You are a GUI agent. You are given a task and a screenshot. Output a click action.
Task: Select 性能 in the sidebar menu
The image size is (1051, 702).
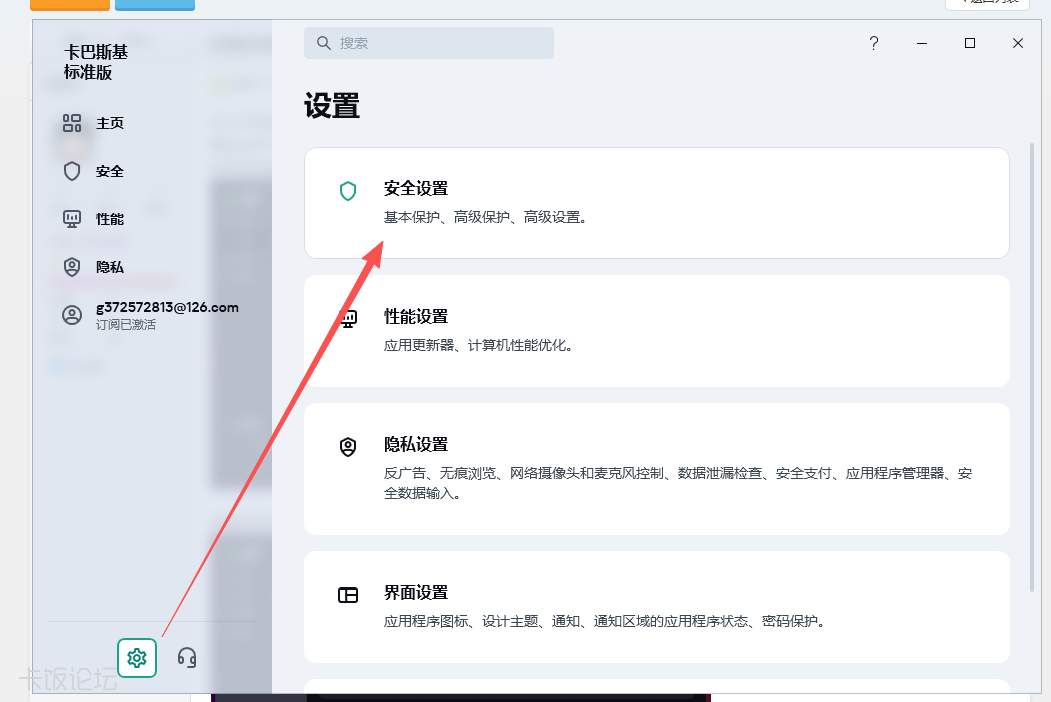[110, 219]
